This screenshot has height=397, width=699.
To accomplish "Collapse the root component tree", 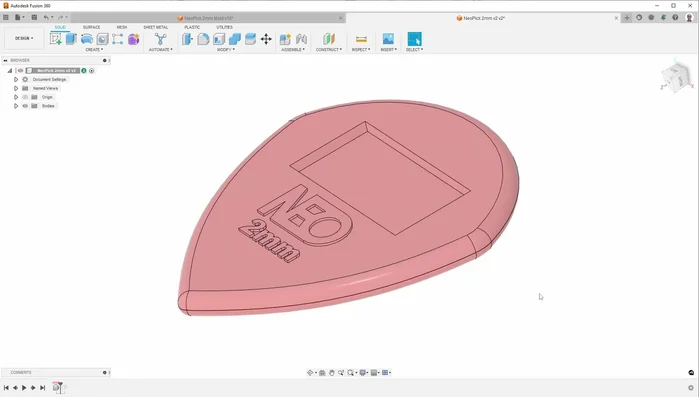I will click(x=10, y=70).
